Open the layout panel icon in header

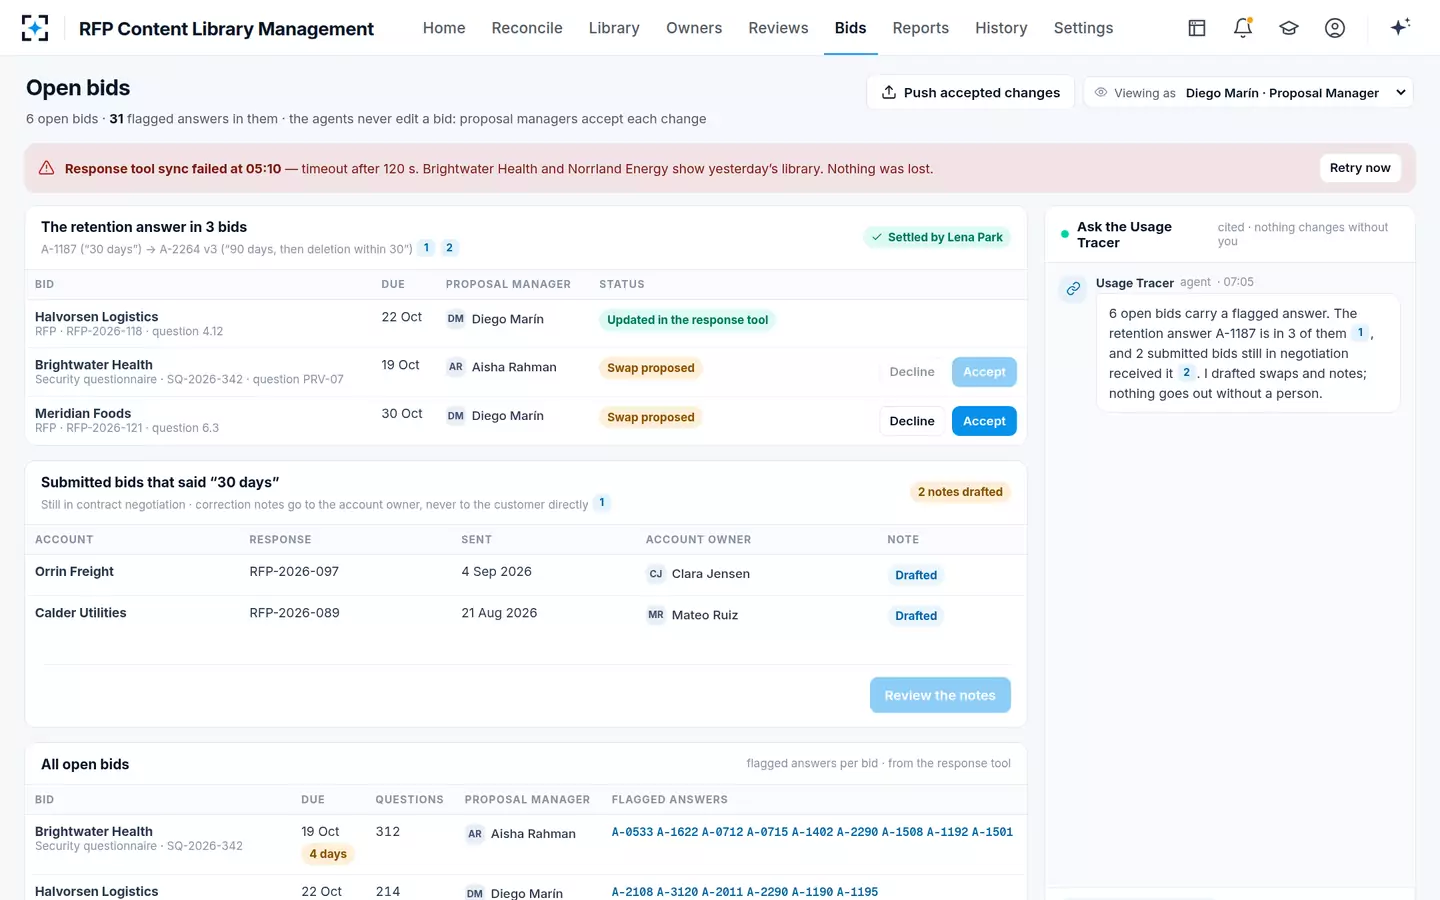pyautogui.click(x=1197, y=28)
